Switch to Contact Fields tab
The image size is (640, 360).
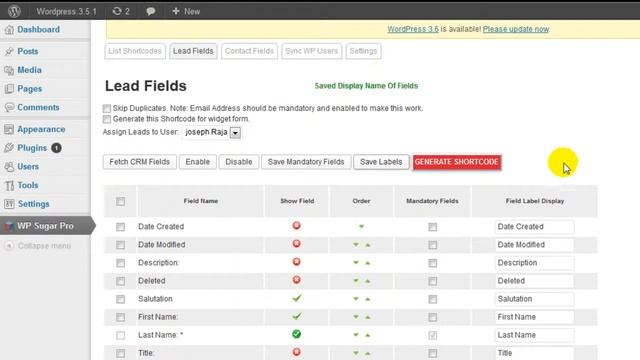click(x=249, y=51)
